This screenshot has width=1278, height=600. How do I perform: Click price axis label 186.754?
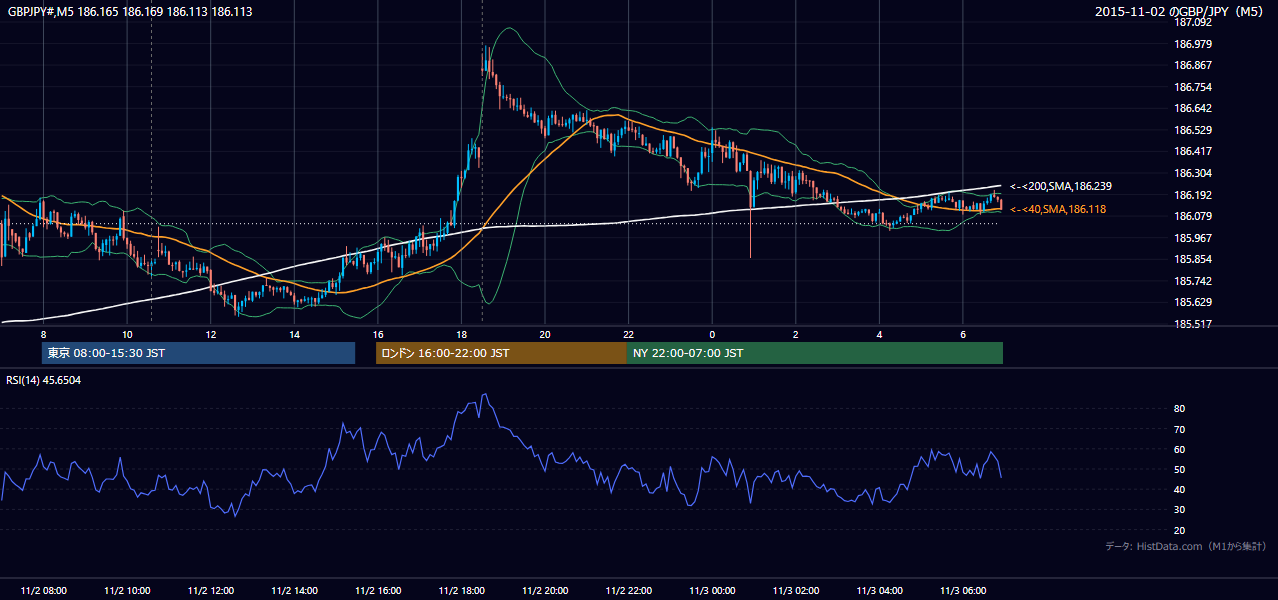(1191, 87)
